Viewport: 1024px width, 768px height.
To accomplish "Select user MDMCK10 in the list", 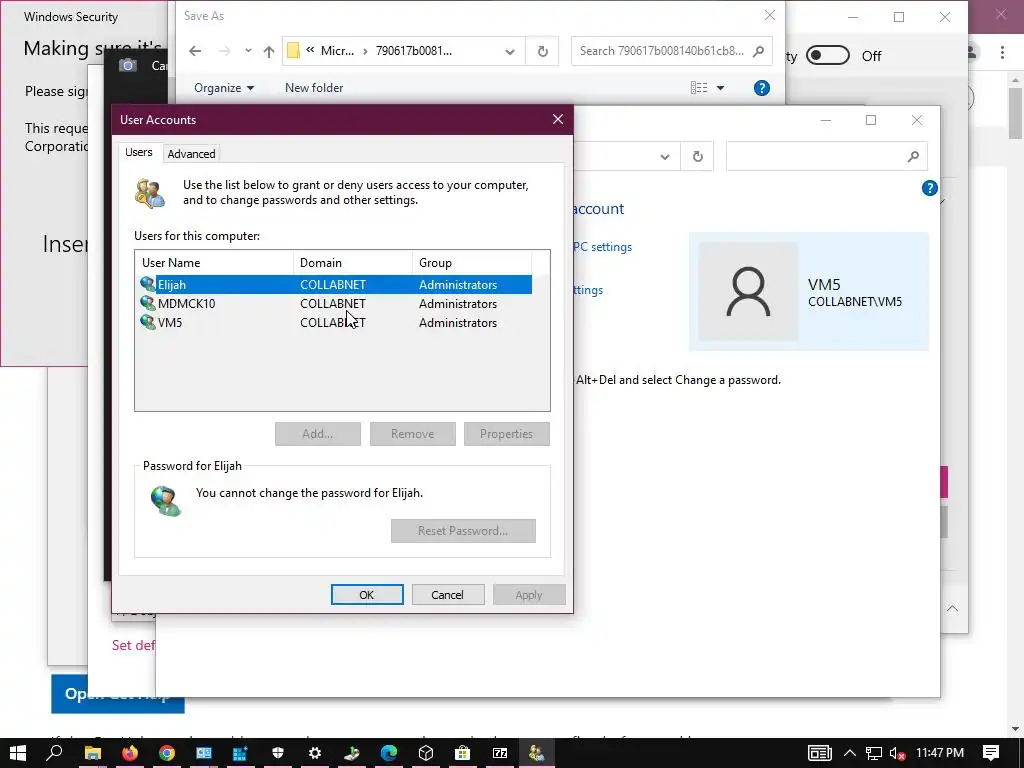I will (335, 304).
